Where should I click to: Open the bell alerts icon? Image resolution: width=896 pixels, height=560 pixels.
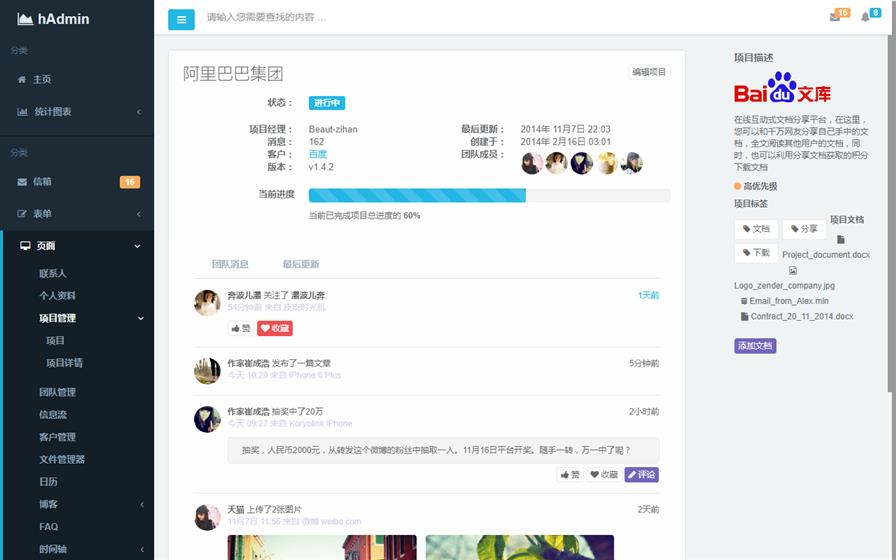click(865, 17)
